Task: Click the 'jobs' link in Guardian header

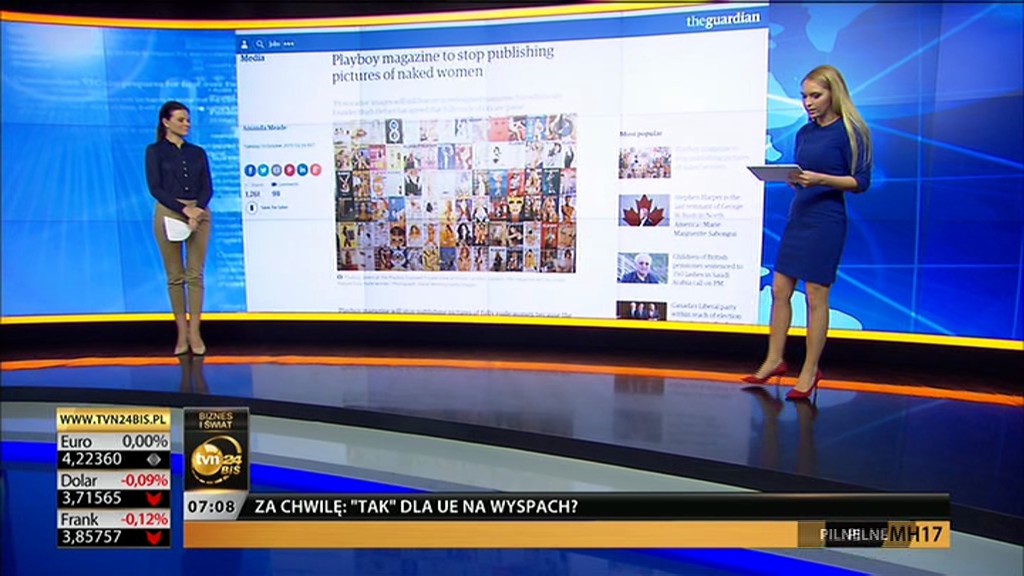Action: [274, 44]
